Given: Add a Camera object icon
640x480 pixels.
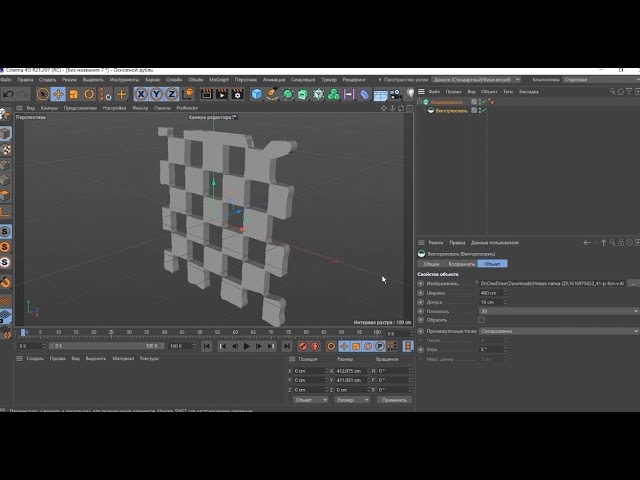Looking at the screenshot, I should tap(396, 94).
